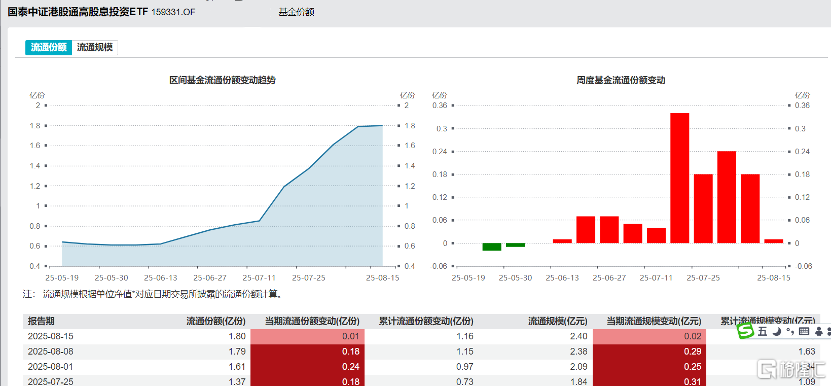Toggle the moon half-width icon in IME bar
Image resolution: width=832 pixels, height=386 pixels.
[776, 332]
